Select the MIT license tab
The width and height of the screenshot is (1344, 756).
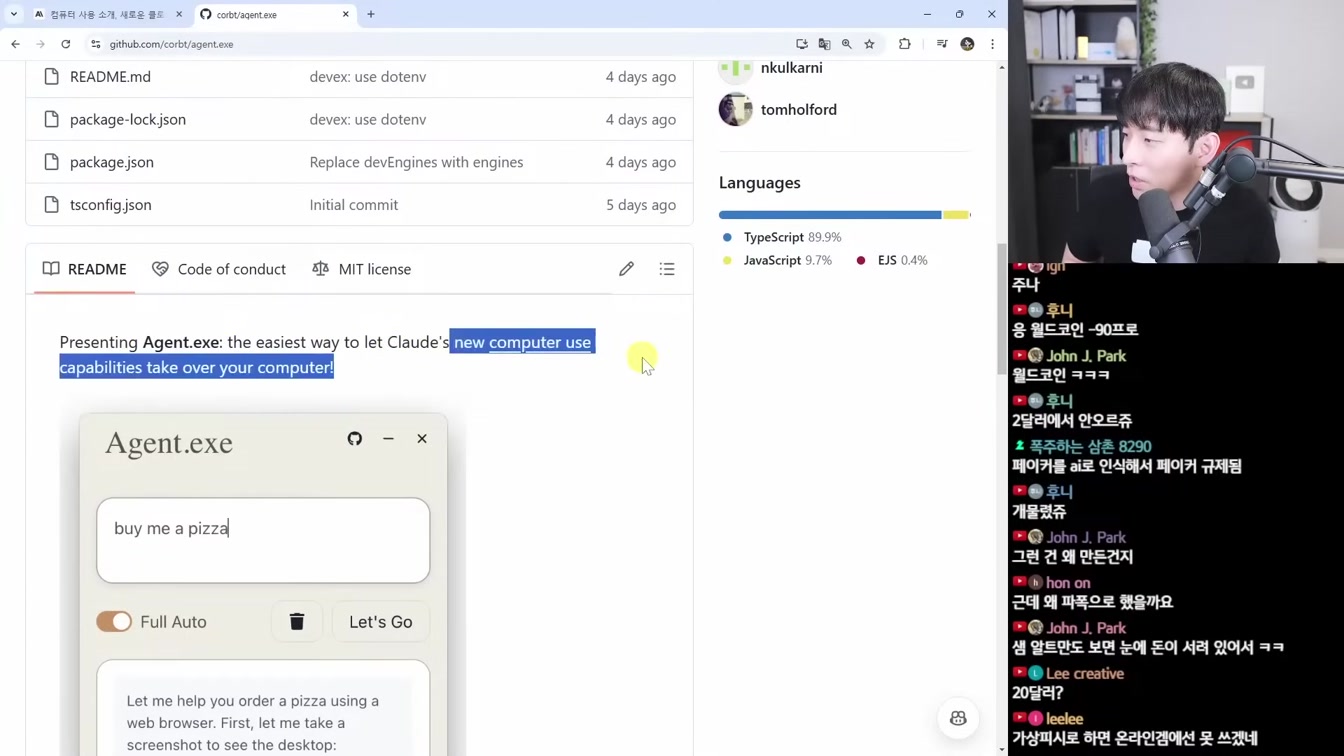tap(362, 269)
